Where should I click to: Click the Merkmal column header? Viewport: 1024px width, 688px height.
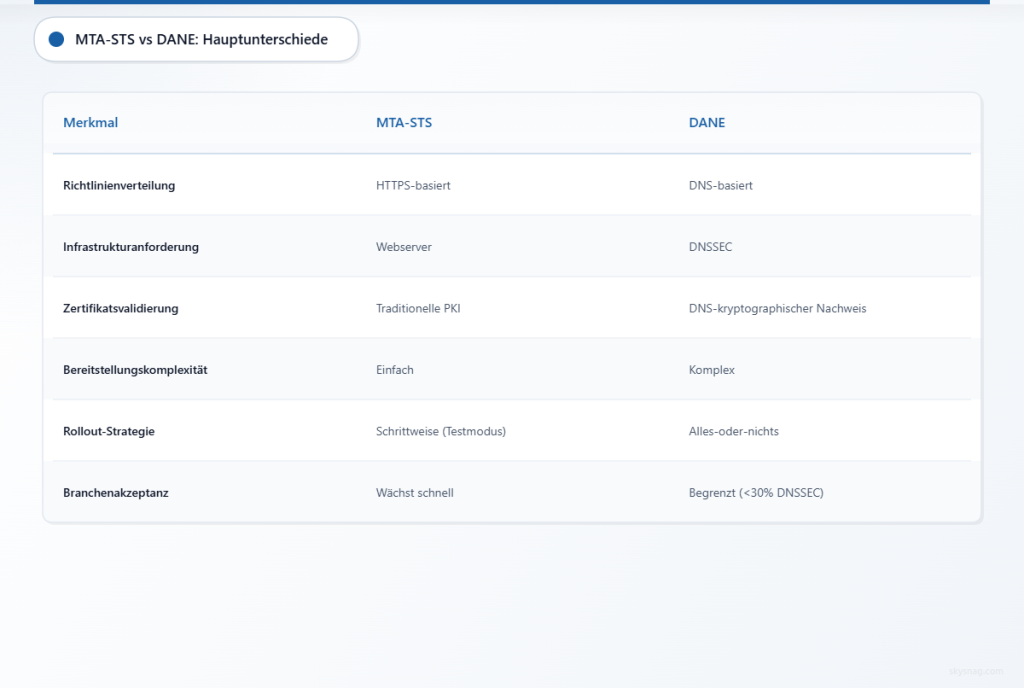pyautogui.click(x=90, y=122)
